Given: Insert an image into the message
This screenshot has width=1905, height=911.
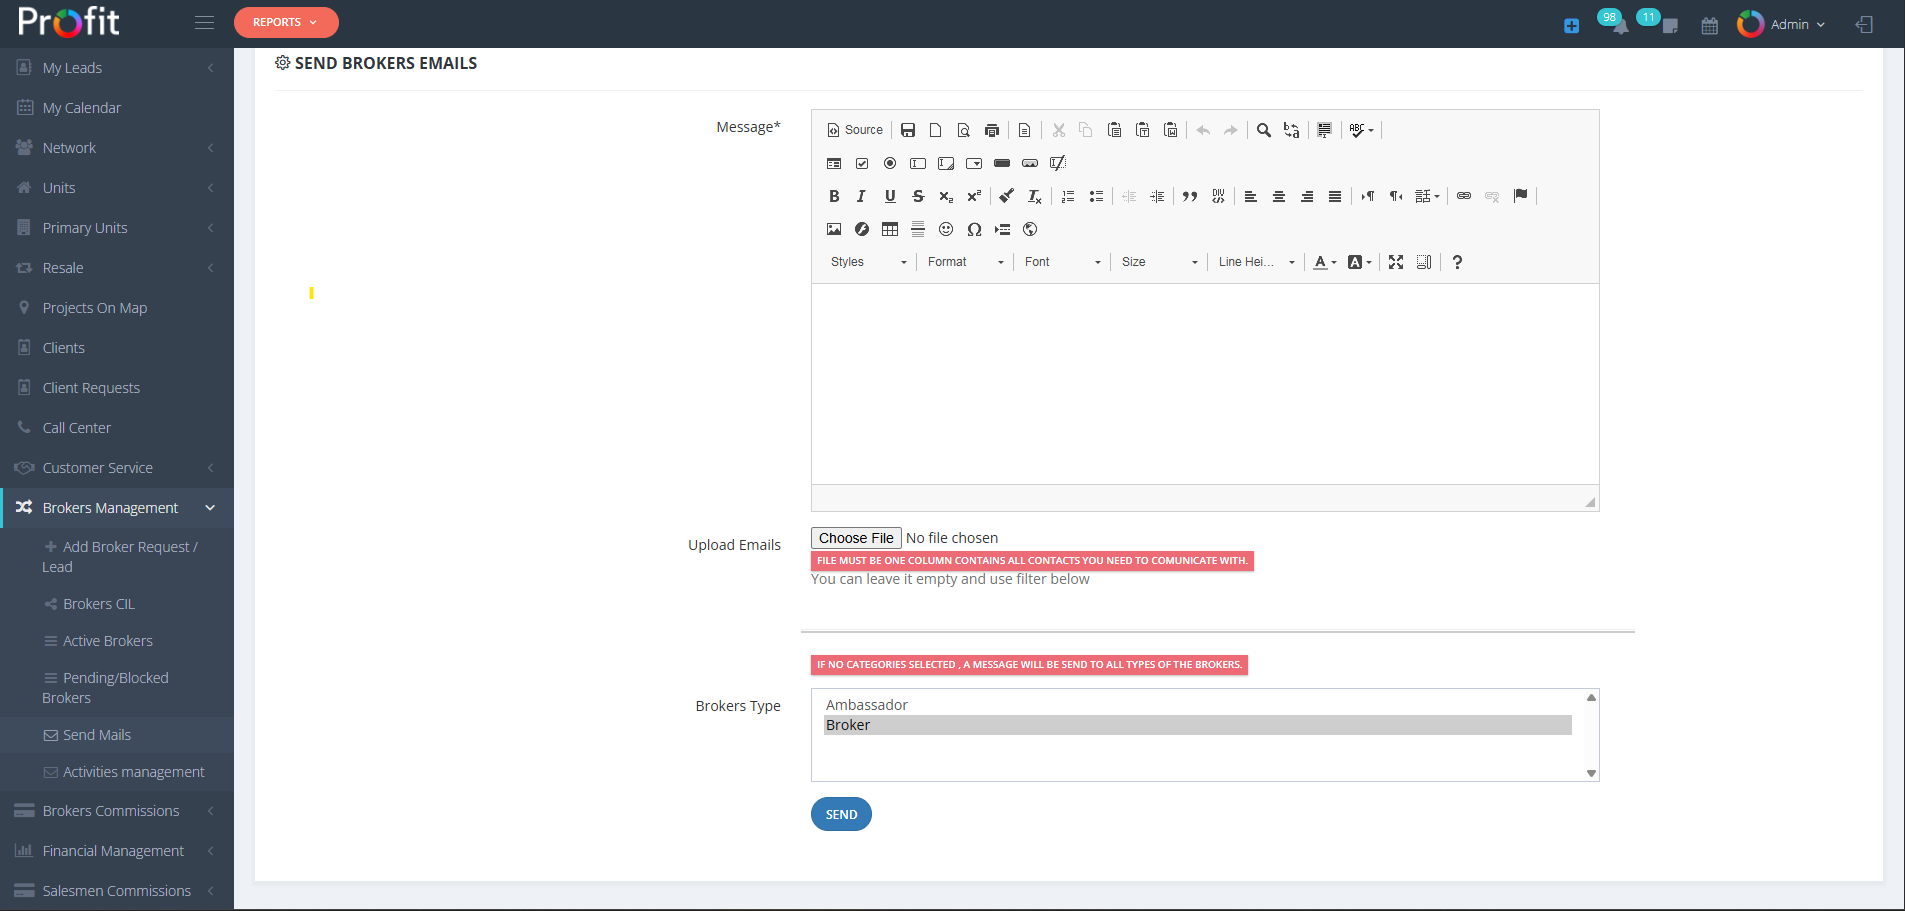Looking at the screenshot, I should [834, 229].
